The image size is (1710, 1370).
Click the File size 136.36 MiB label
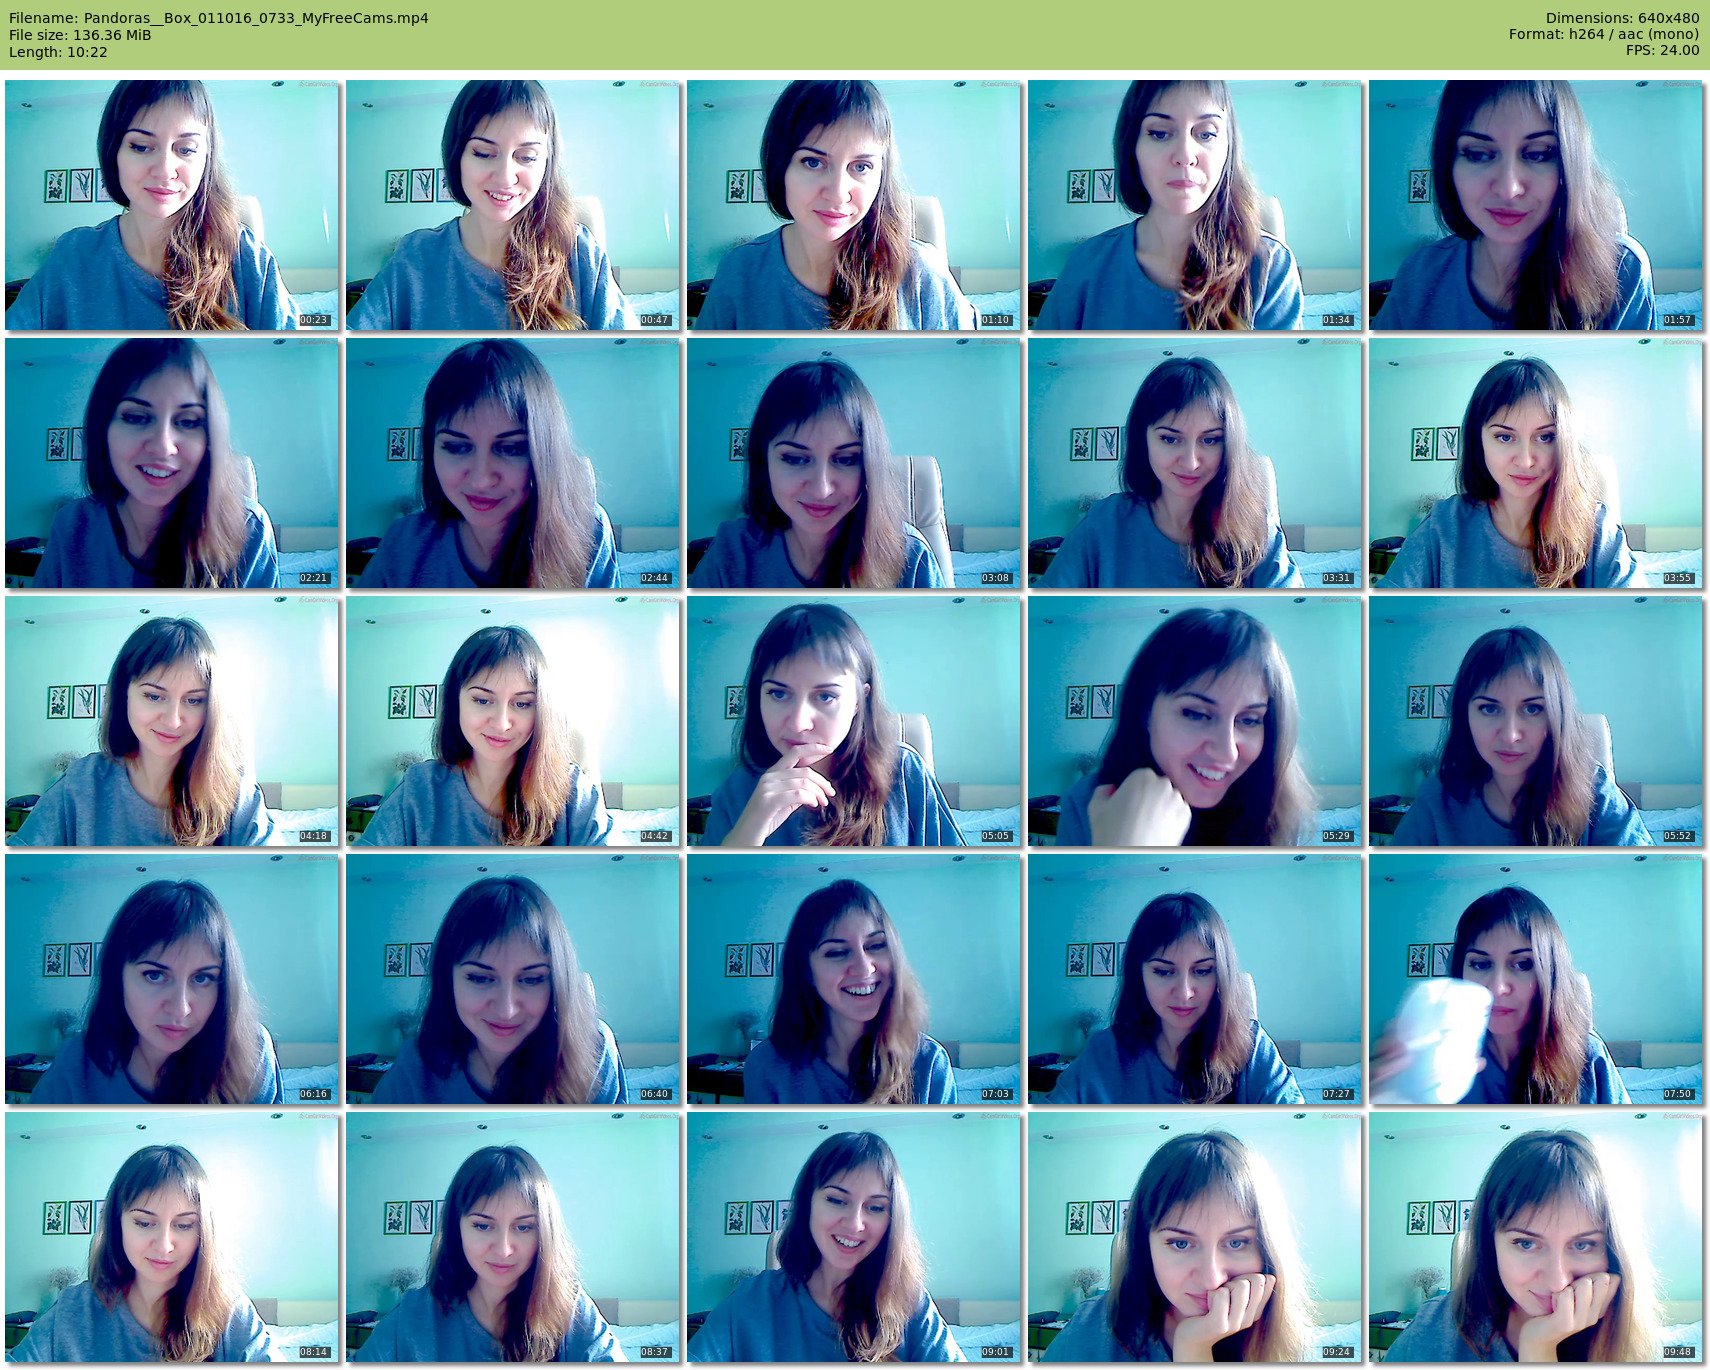(x=80, y=35)
